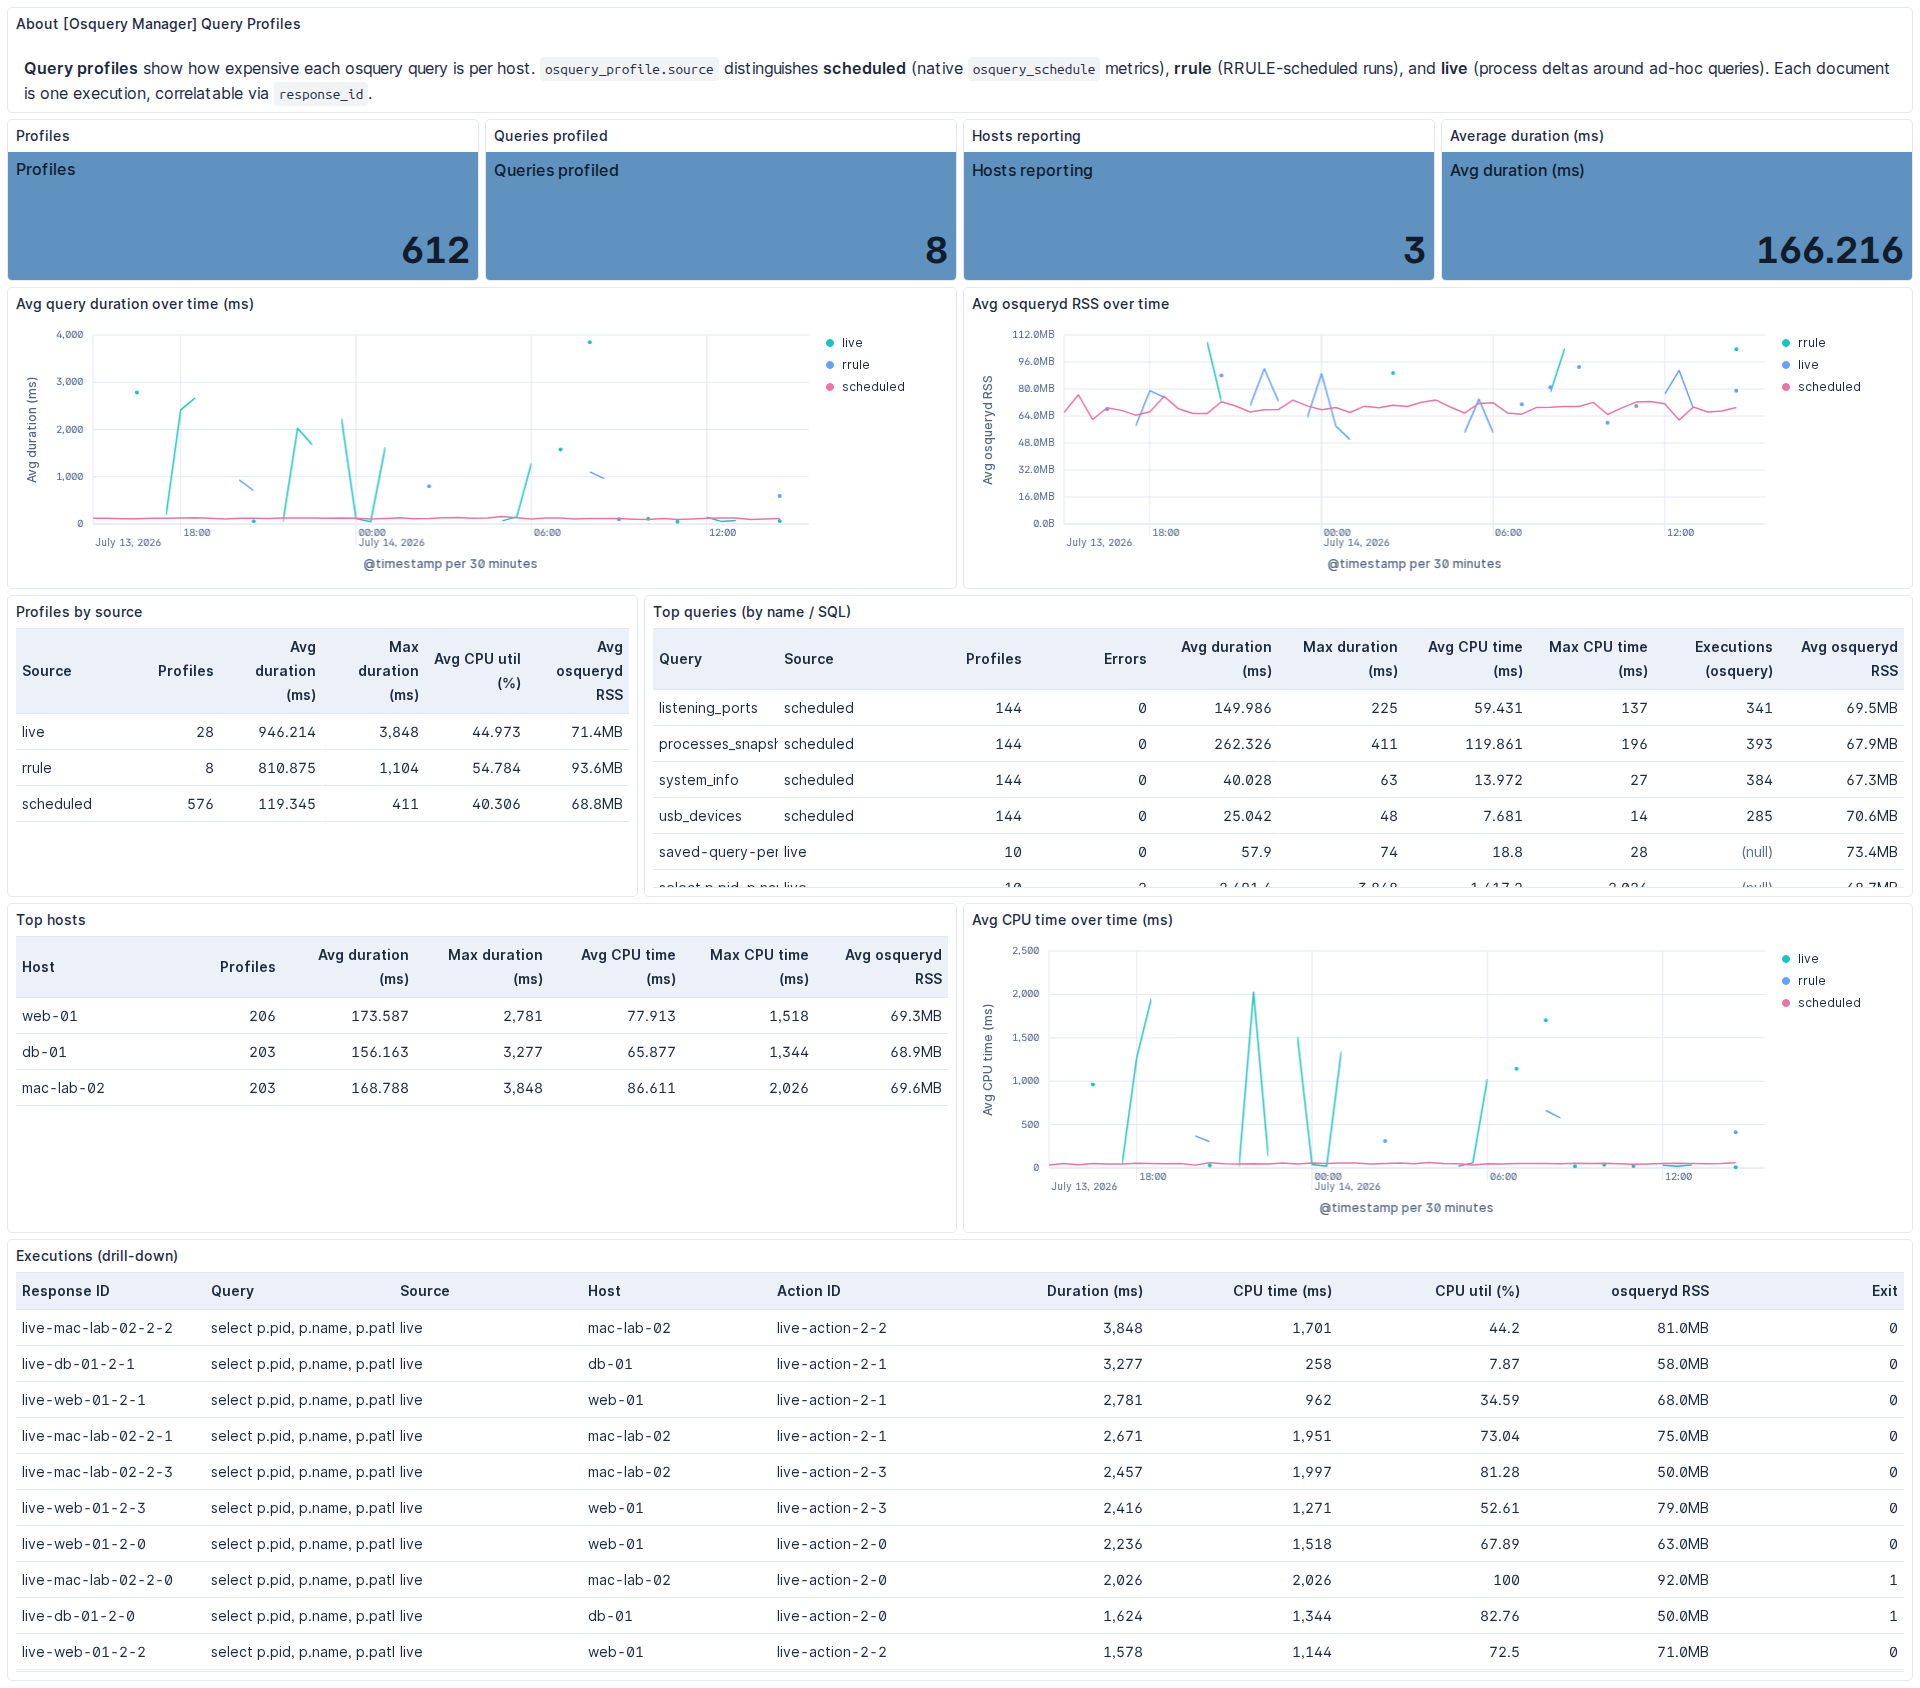Viewport: 1920px width, 1688px height.
Task: Sort Top queries by Errors column
Action: (1125, 659)
